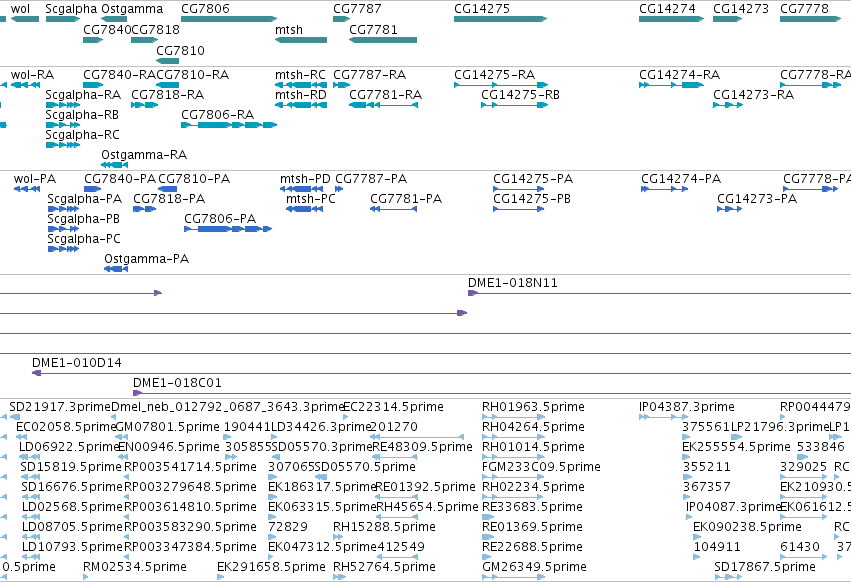Click the RE22688.5prime EST label
Viewport: 851px width, 582px height.
(532, 547)
